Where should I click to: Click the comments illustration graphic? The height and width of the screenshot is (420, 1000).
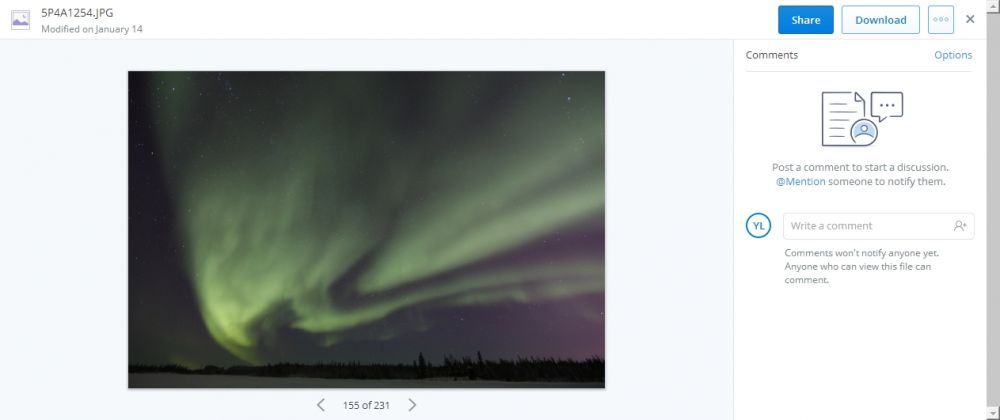click(x=862, y=119)
